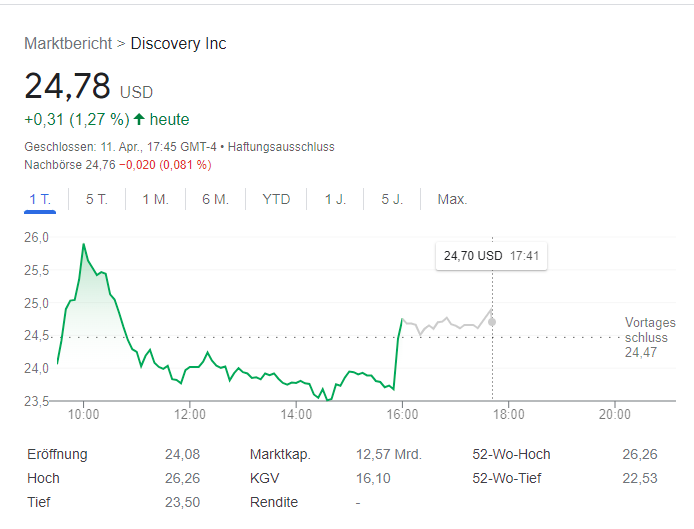Show the 1 J. yearly chart

[x=335, y=199]
